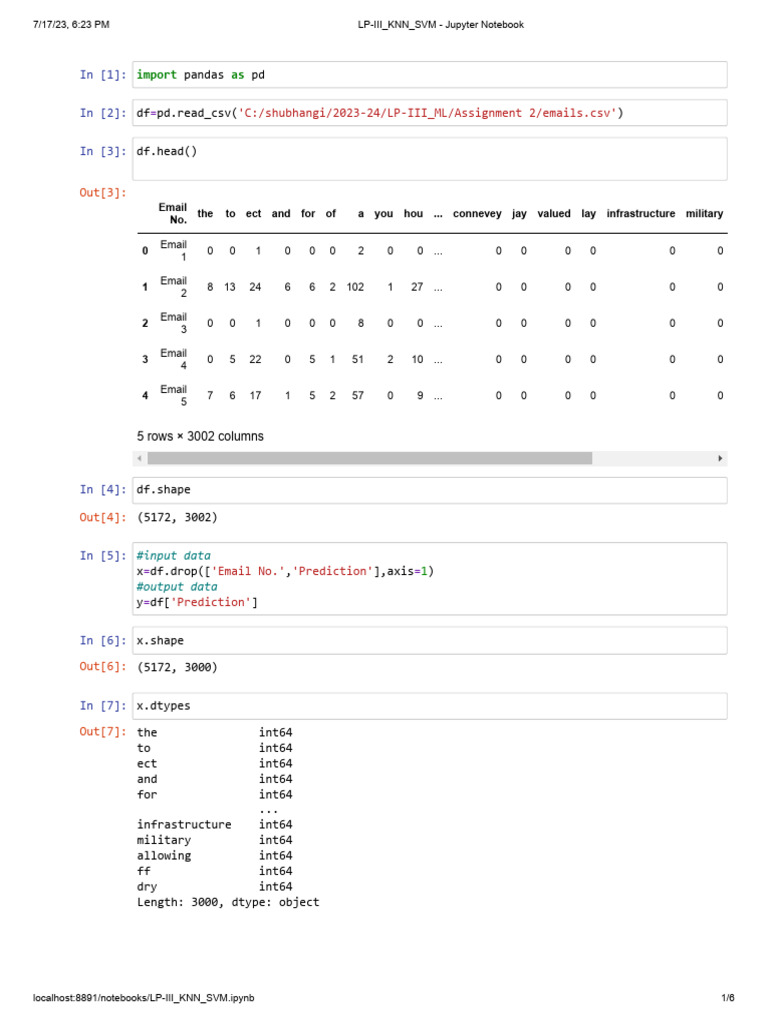768x1024 pixels.
Task: Click the timestamp '7/17/23, 6:23 PM'
Action: click(x=71, y=25)
